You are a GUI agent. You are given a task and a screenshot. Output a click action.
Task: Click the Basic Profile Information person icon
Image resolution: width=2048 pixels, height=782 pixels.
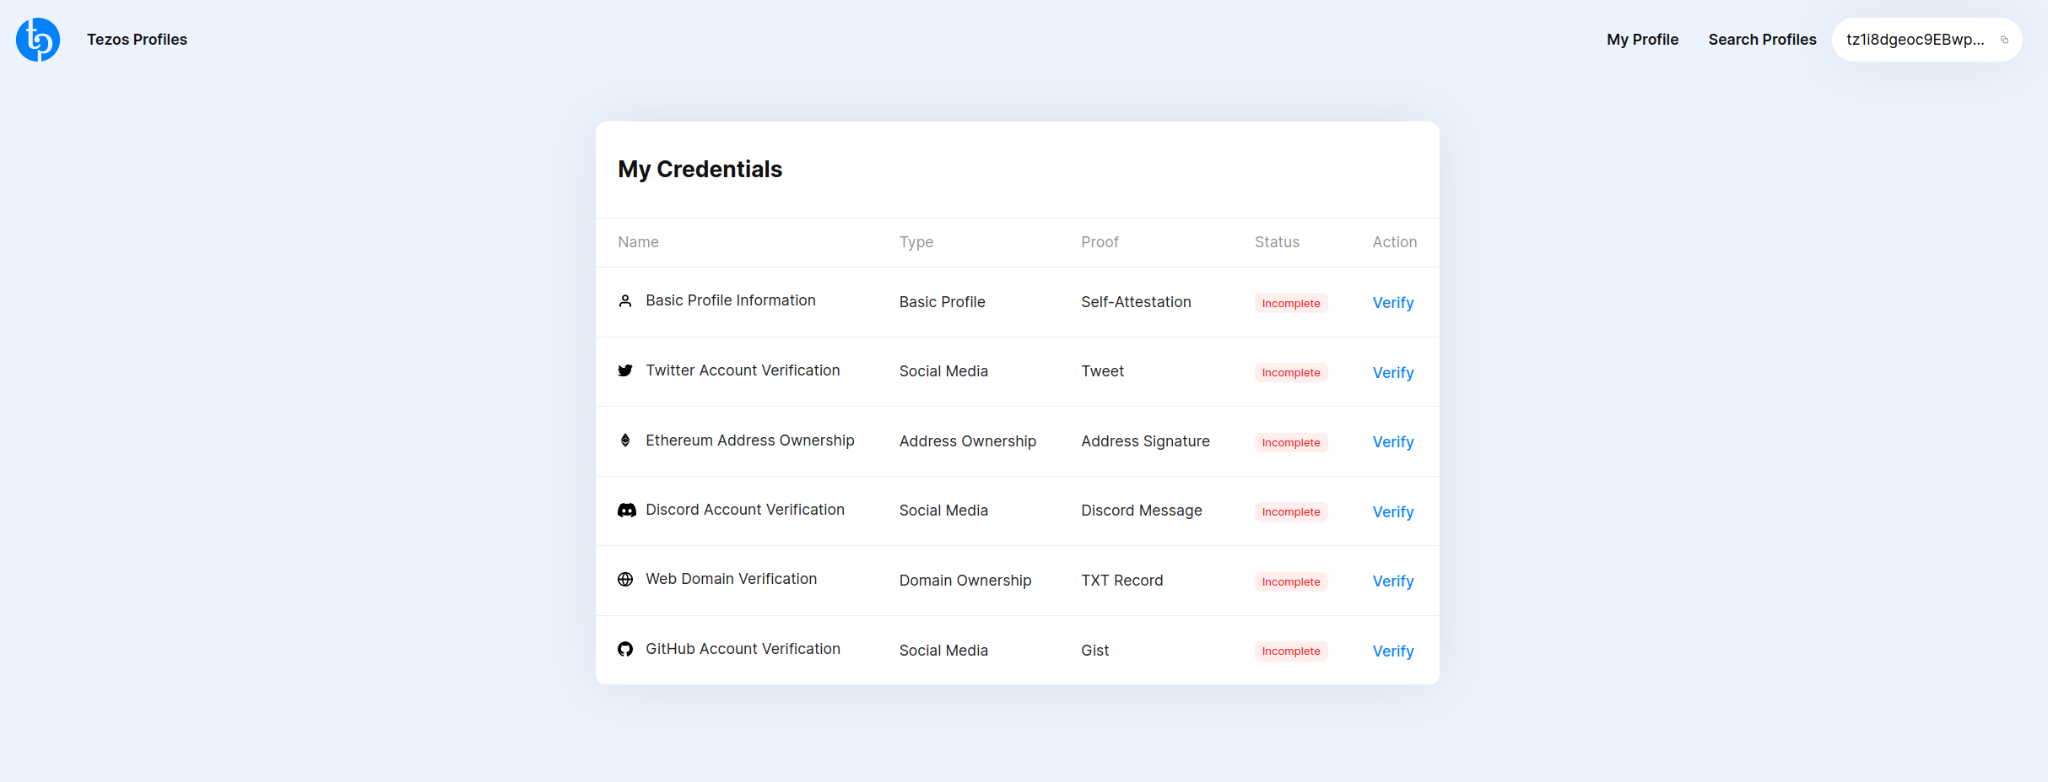(x=625, y=301)
